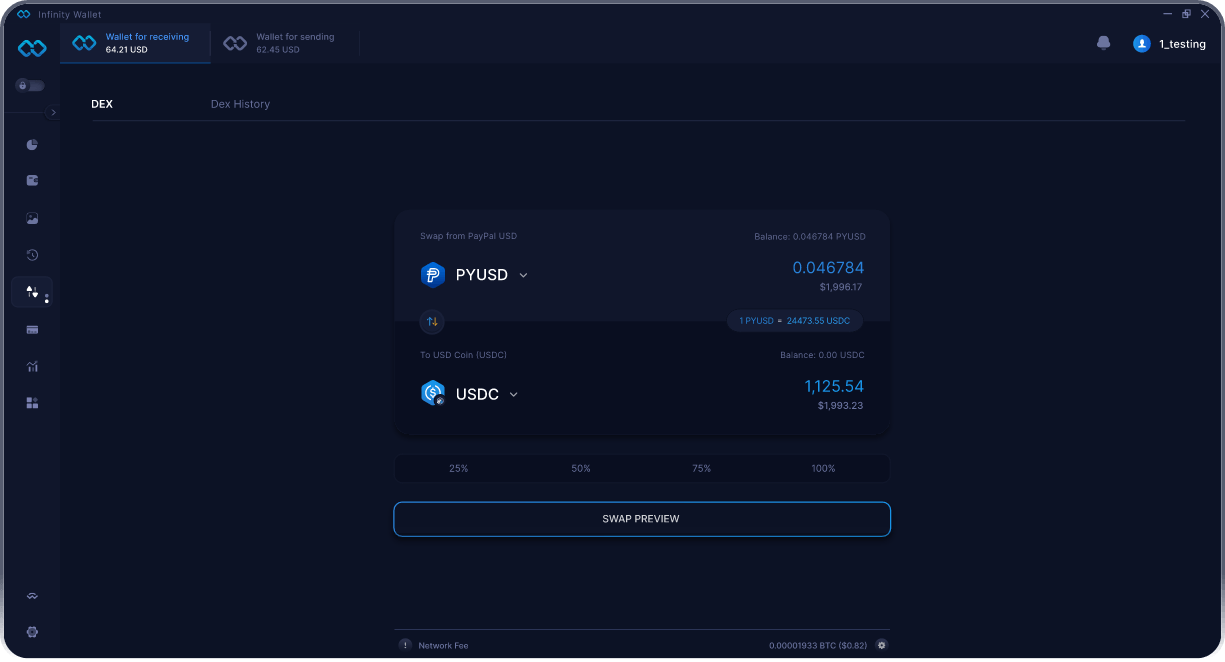1225x662 pixels.
Task: Click Balance: 0.00 USDC text
Action: coord(822,355)
